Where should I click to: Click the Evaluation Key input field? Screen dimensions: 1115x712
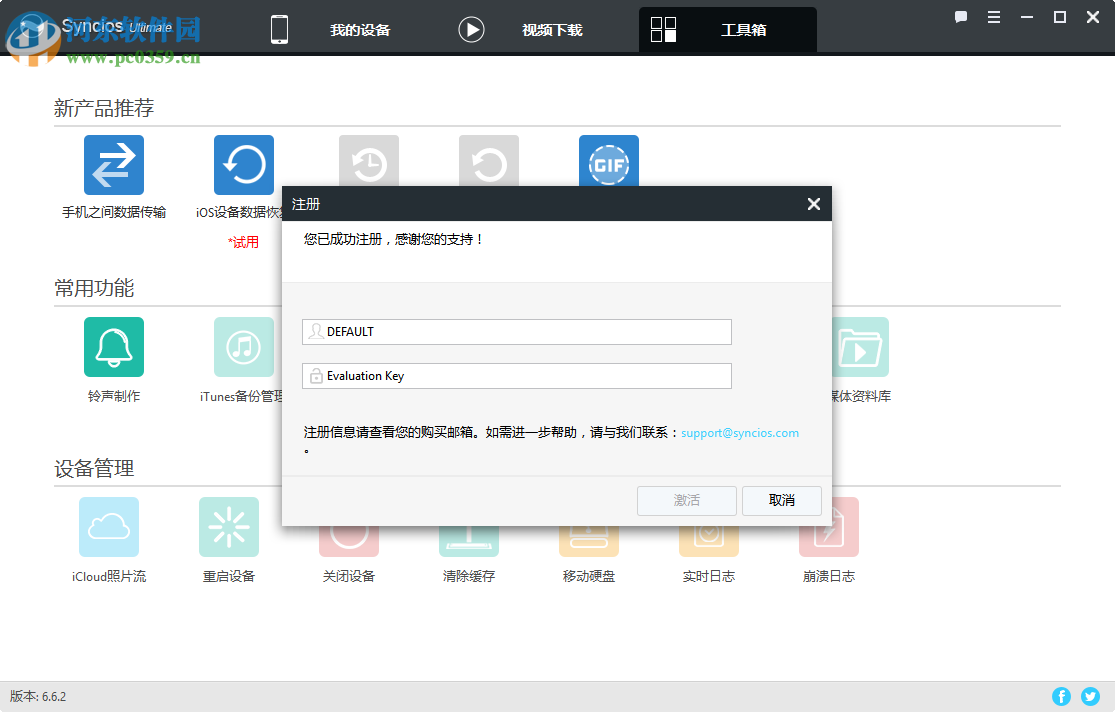coord(516,375)
